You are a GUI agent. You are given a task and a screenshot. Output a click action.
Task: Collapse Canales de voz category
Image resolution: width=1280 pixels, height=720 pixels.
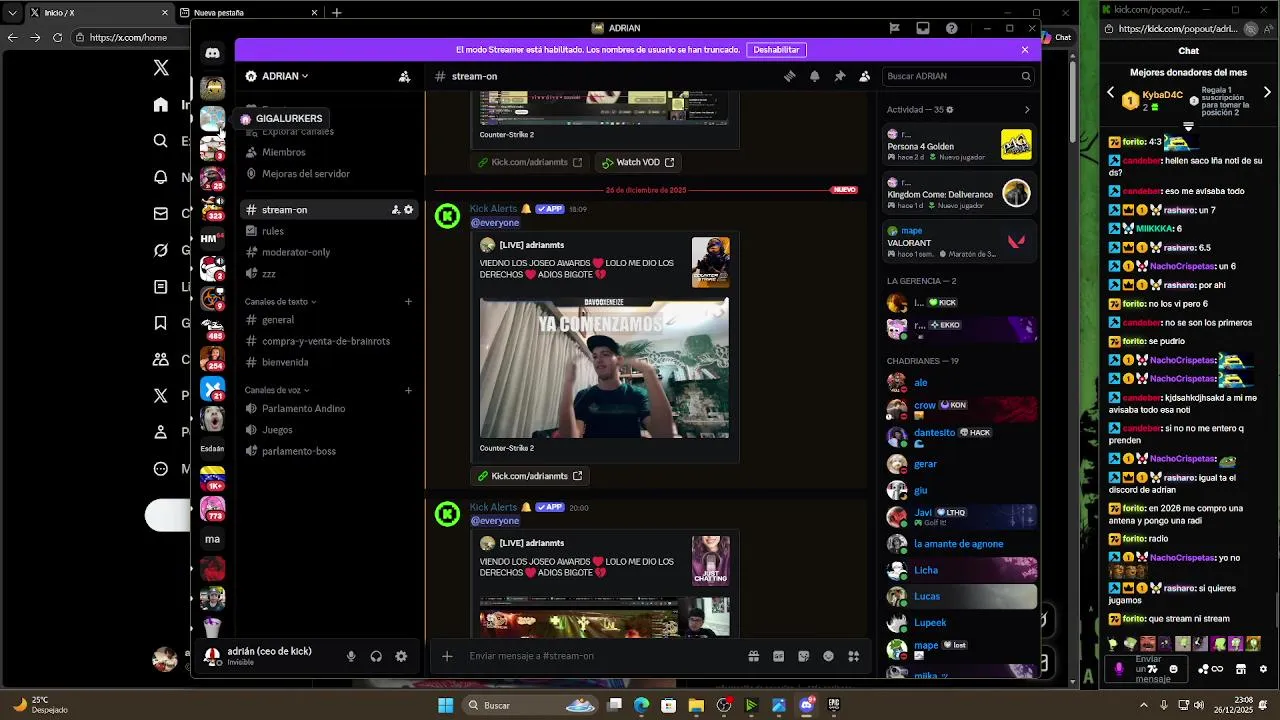(277, 390)
